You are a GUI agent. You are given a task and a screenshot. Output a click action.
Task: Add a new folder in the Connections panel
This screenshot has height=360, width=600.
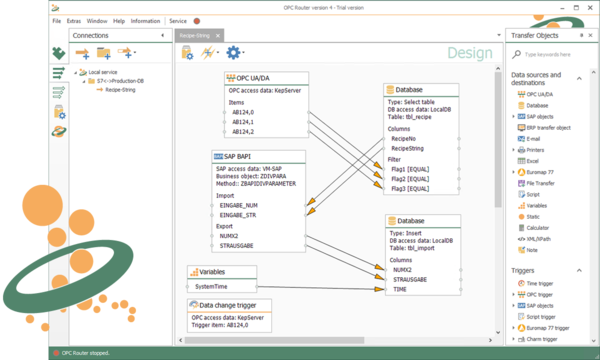(103, 53)
